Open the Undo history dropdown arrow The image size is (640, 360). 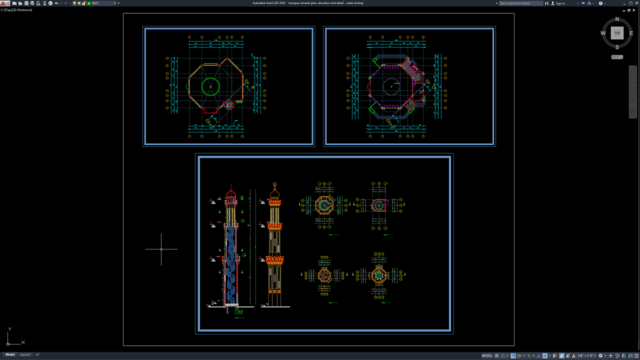pyautogui.click(x=61, y=3)
